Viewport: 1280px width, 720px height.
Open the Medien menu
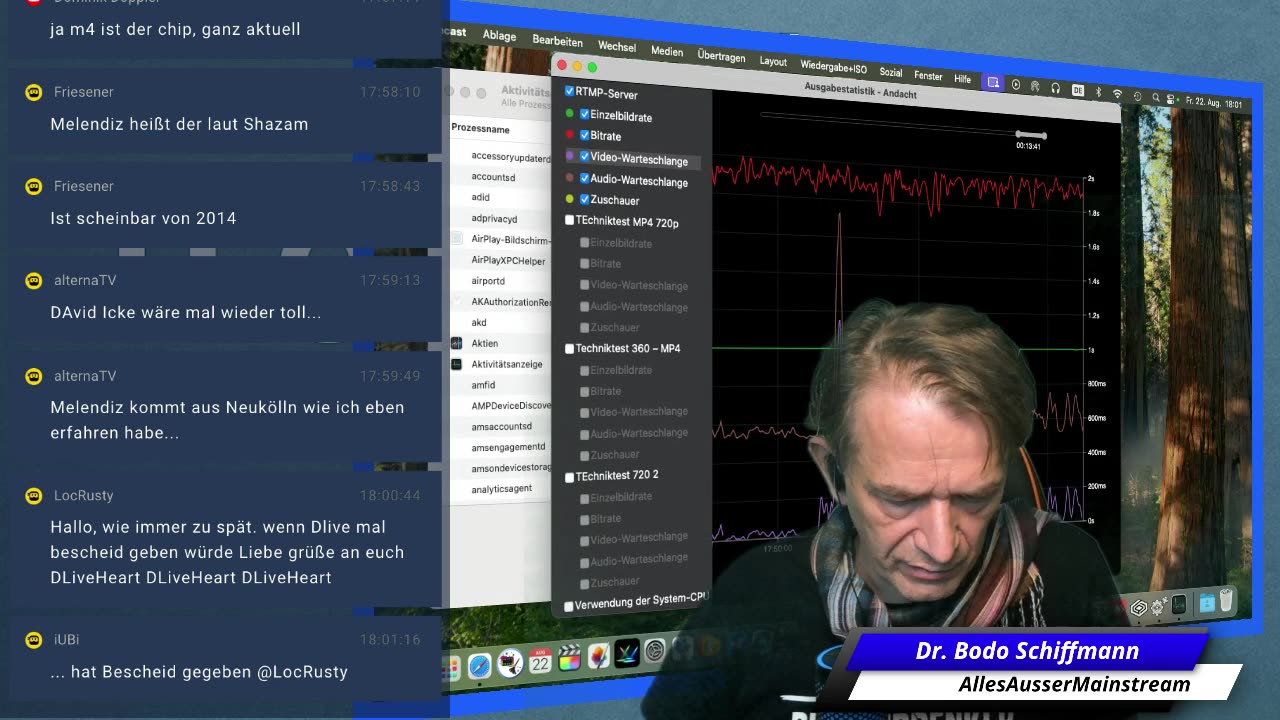[x=667, y=52]
